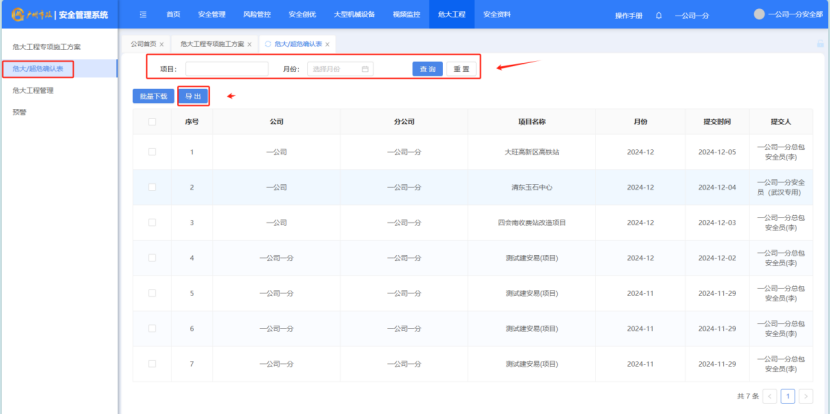Viewport: 831px width, 414px height.
Task: Open the 风险管控 top menu
Action: [x=257, y=15]
